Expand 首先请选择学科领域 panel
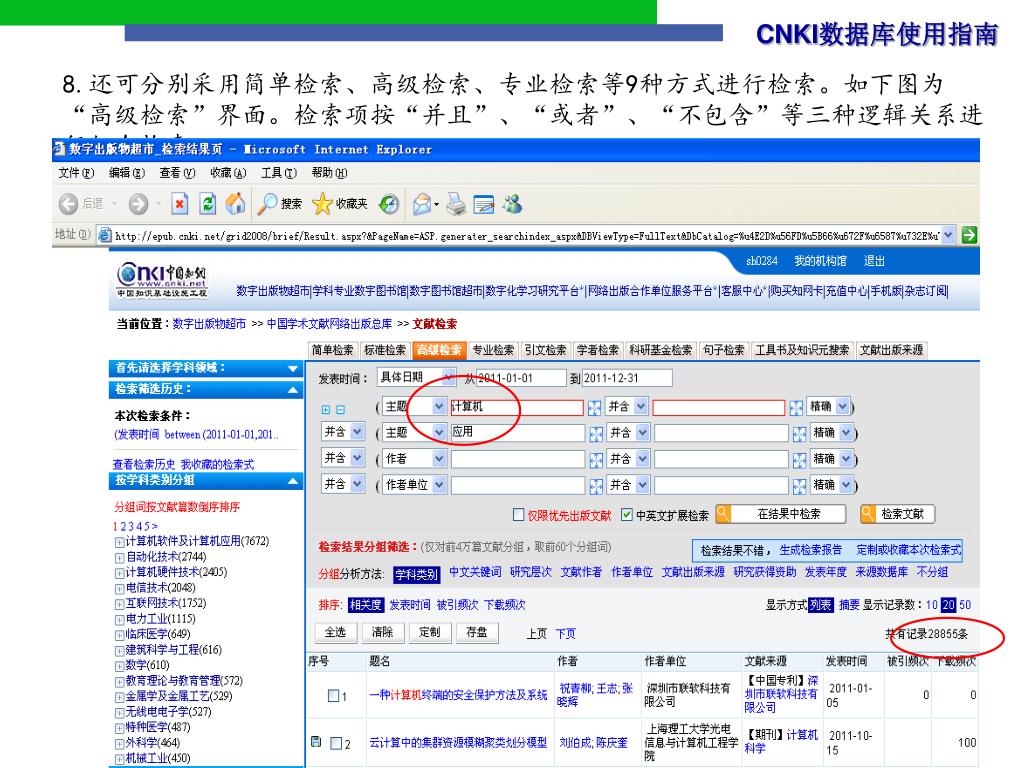 pyautogui.click(x=293, y=369)
